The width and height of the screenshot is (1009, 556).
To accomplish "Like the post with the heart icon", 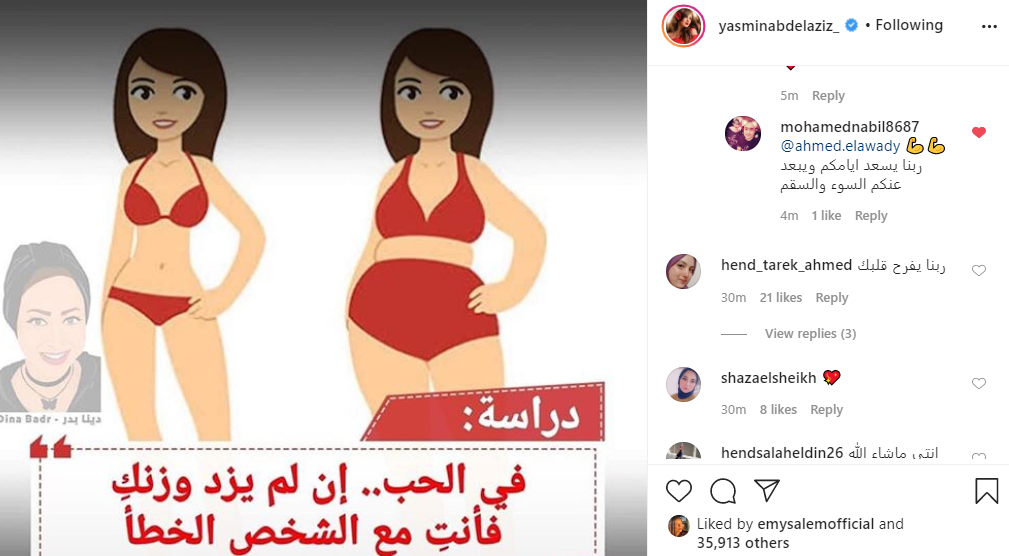I will pos(678,491).
